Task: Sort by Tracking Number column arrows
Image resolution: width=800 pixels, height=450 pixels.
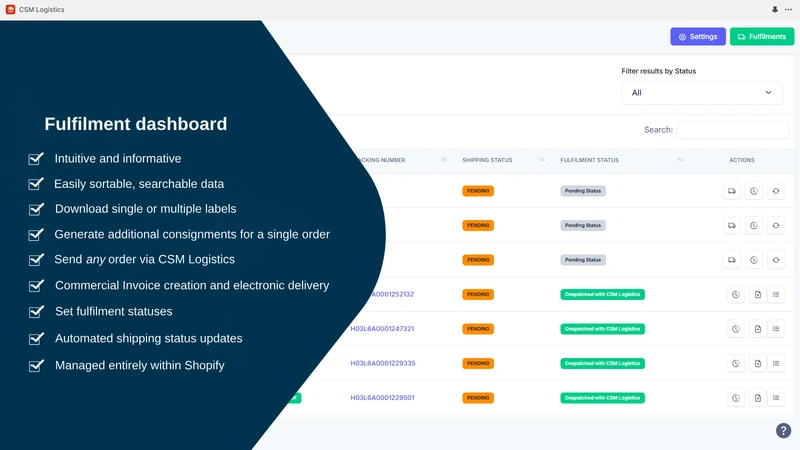Action: click(444, 160)
